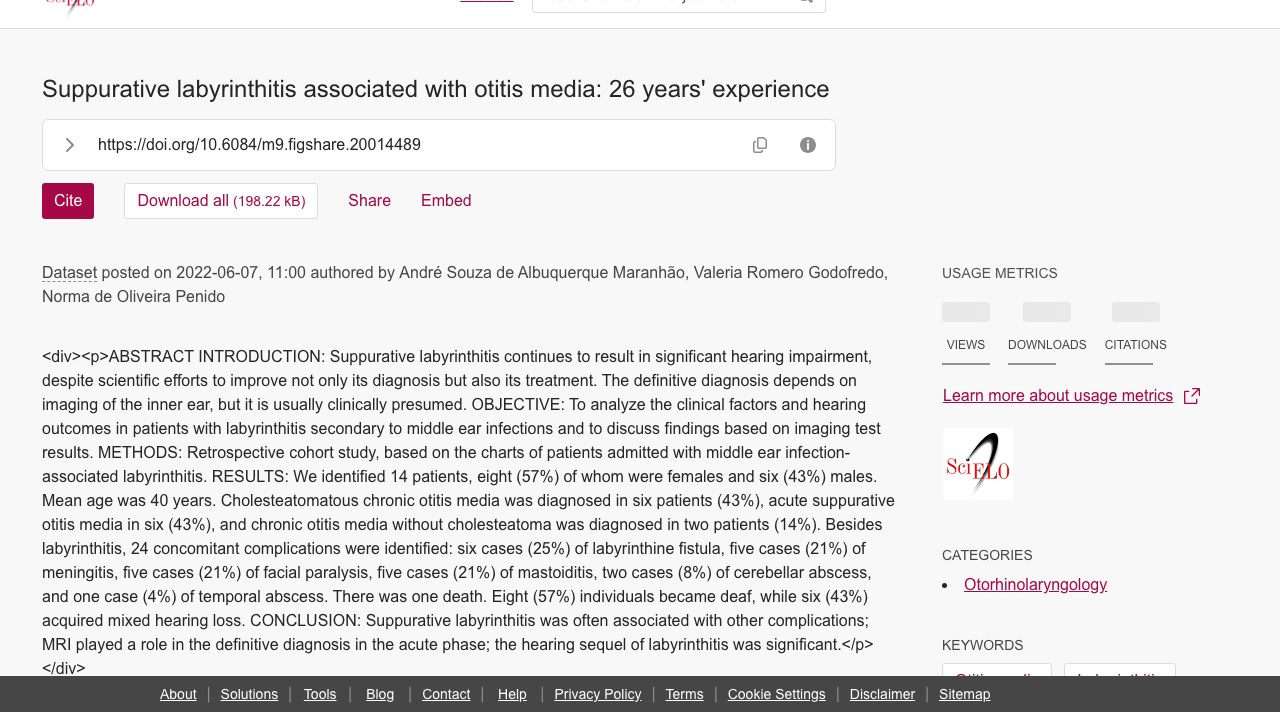Download all files (198.22 kB)
This screenshot has width=1280, height=720.
[x=221, y=200]
